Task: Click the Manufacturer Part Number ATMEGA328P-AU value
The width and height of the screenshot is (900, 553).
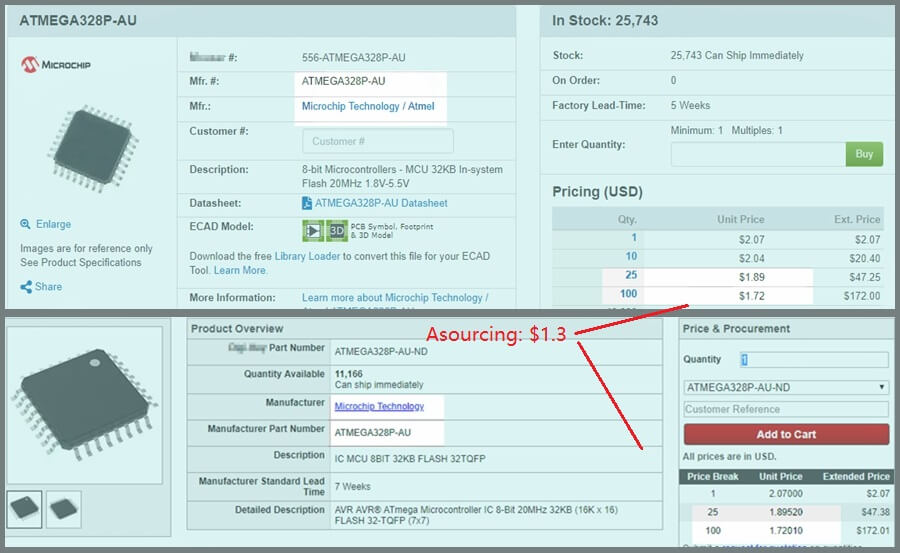Action: (373, 432)
